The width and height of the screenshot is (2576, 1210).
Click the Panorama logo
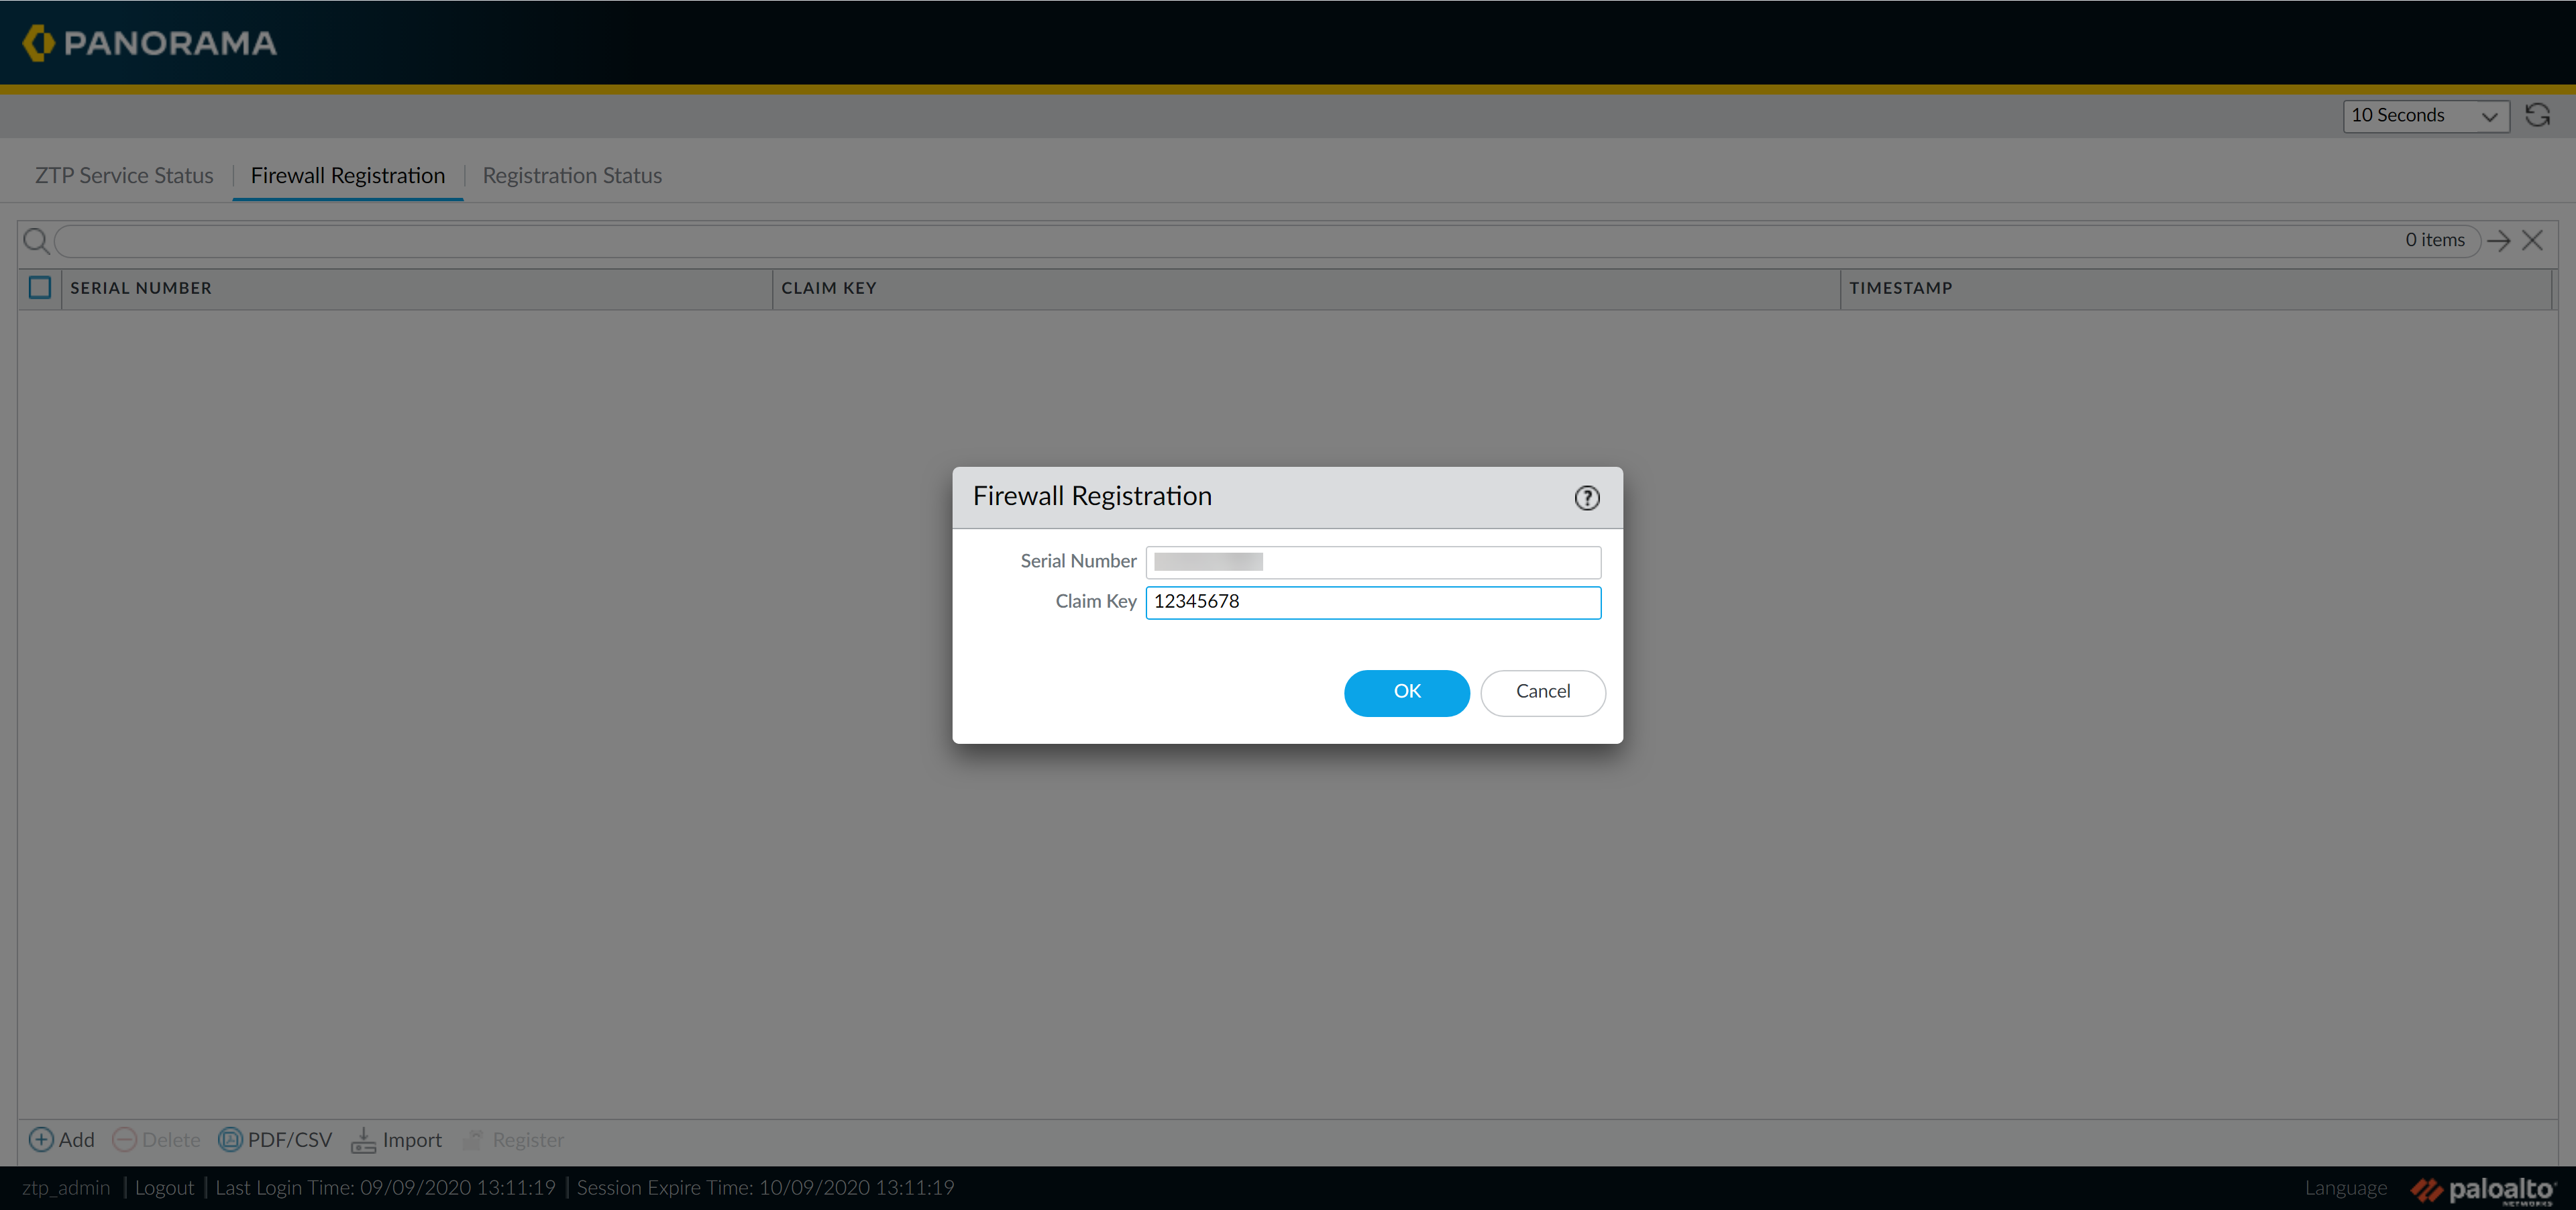tap(150, 43)
